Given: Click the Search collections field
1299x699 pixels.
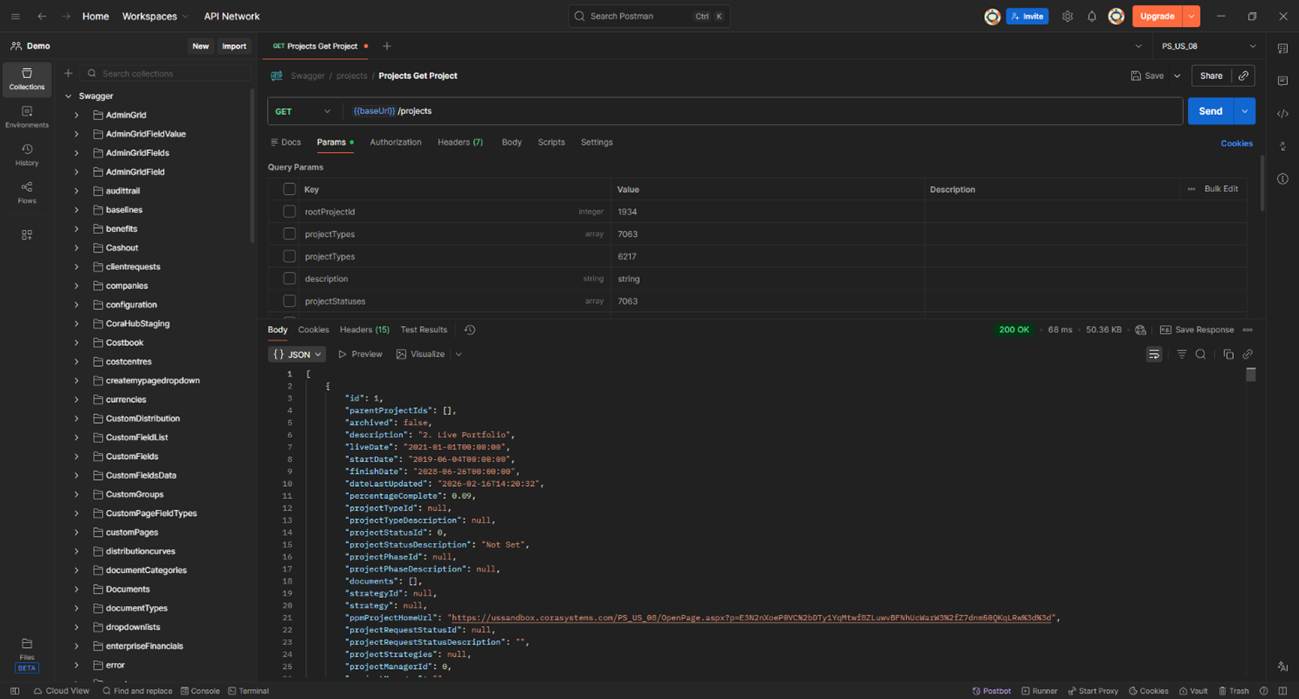Looking at the screenshot, I should point(166,73).
